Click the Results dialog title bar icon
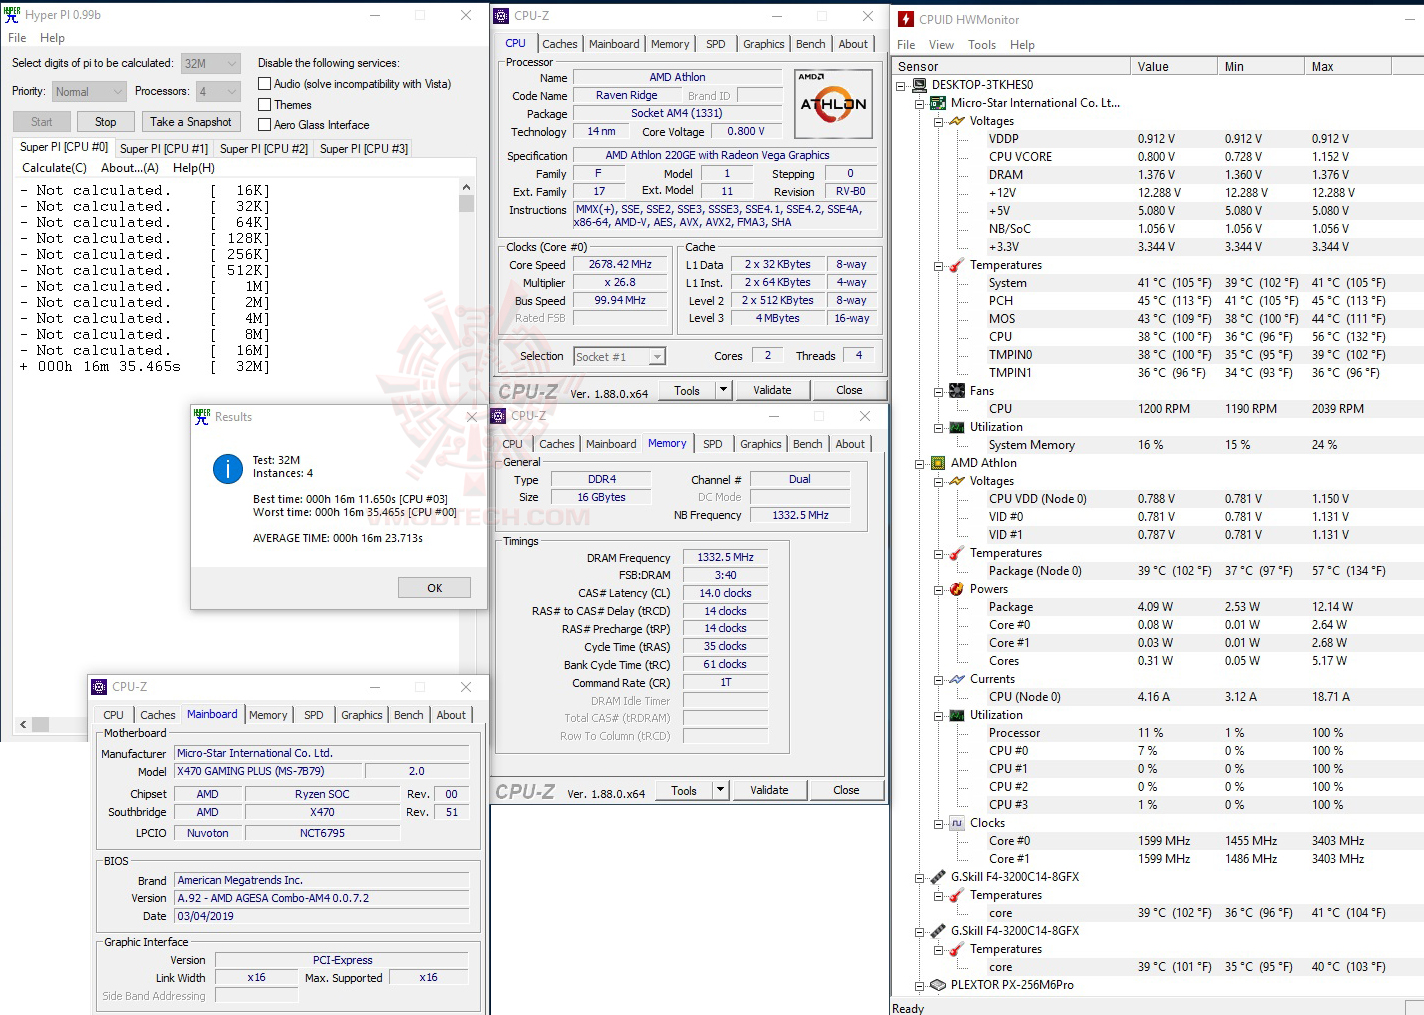 (202, 416)
